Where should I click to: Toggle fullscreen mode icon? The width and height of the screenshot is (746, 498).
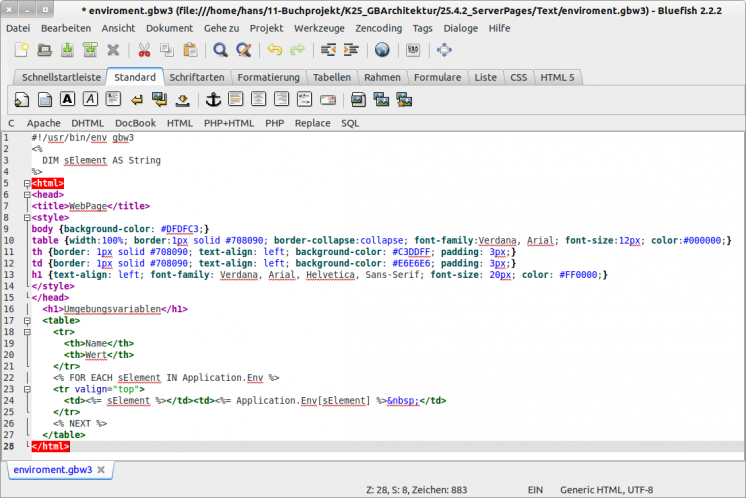coord(444,49)
